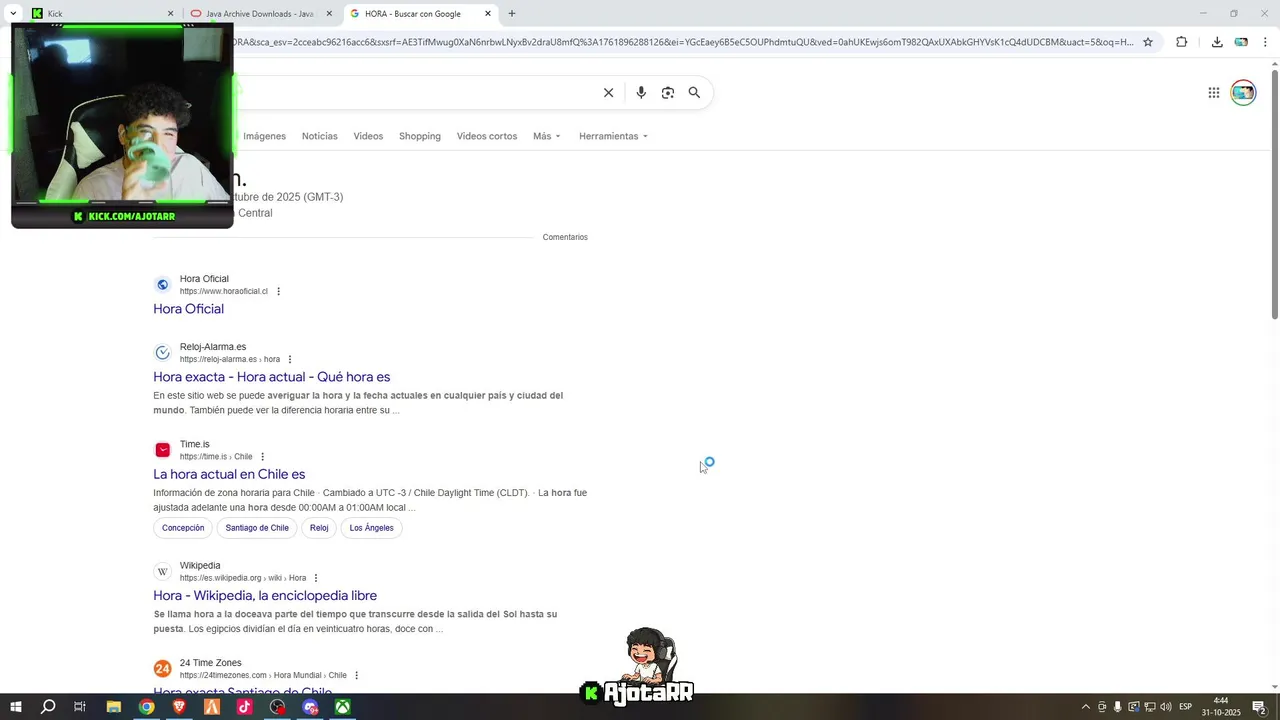
Task: Open TikTok from the taskbar
Action: pyautogui.click(x=245, y=707)
